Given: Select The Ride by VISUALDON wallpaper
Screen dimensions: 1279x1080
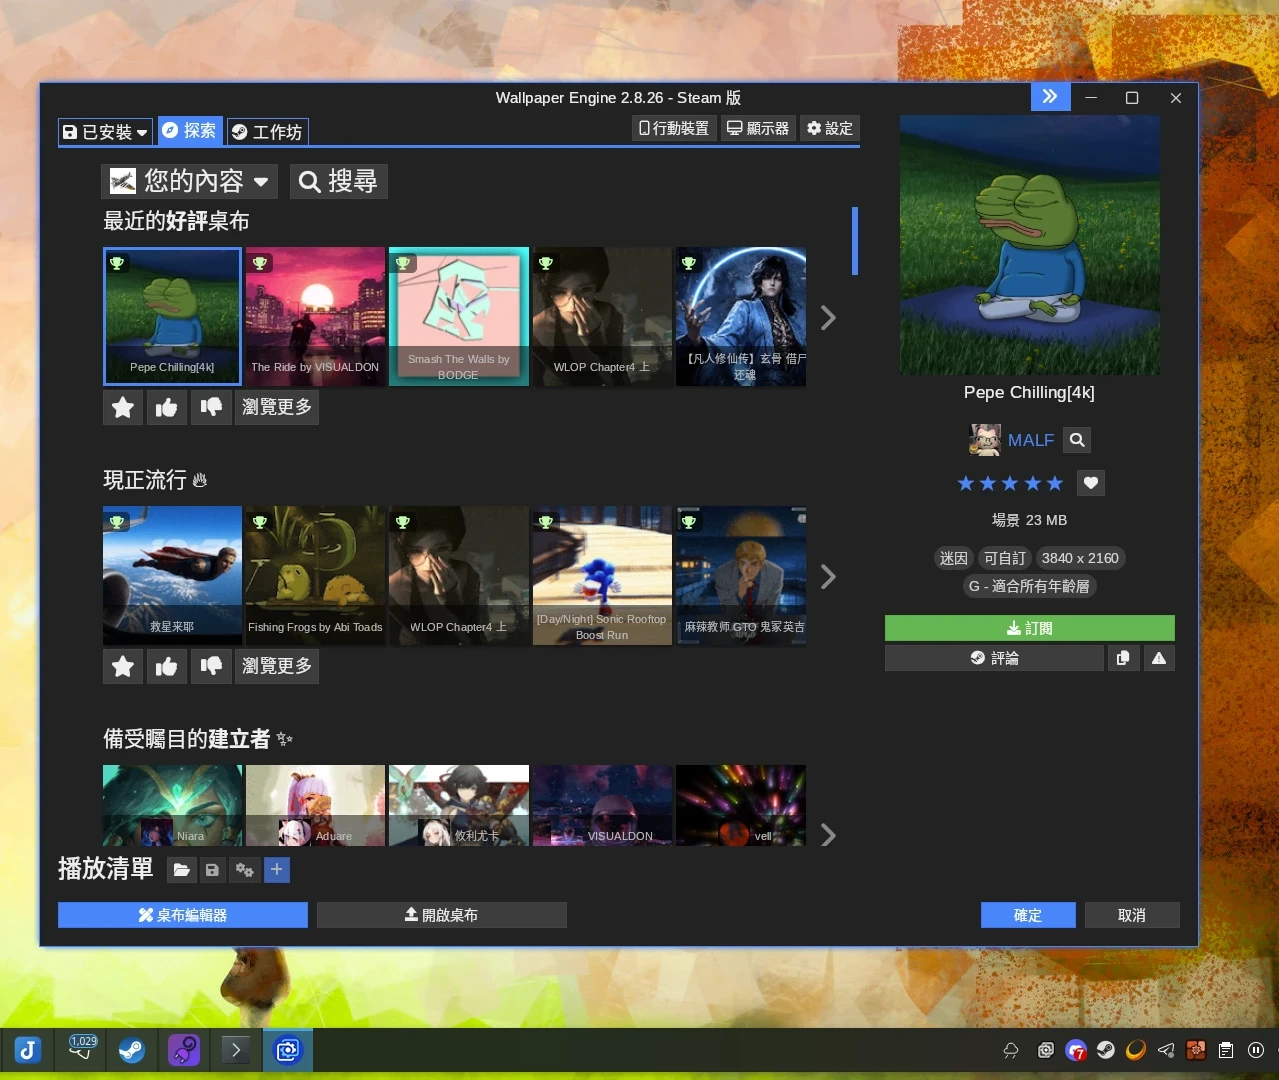Looking at the screenshot, I should coord(315,317).
